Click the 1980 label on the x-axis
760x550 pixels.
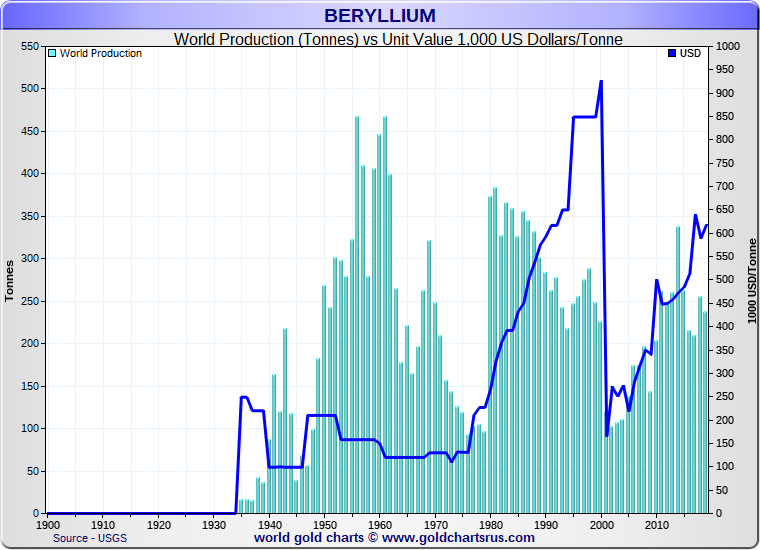point(490,524)
